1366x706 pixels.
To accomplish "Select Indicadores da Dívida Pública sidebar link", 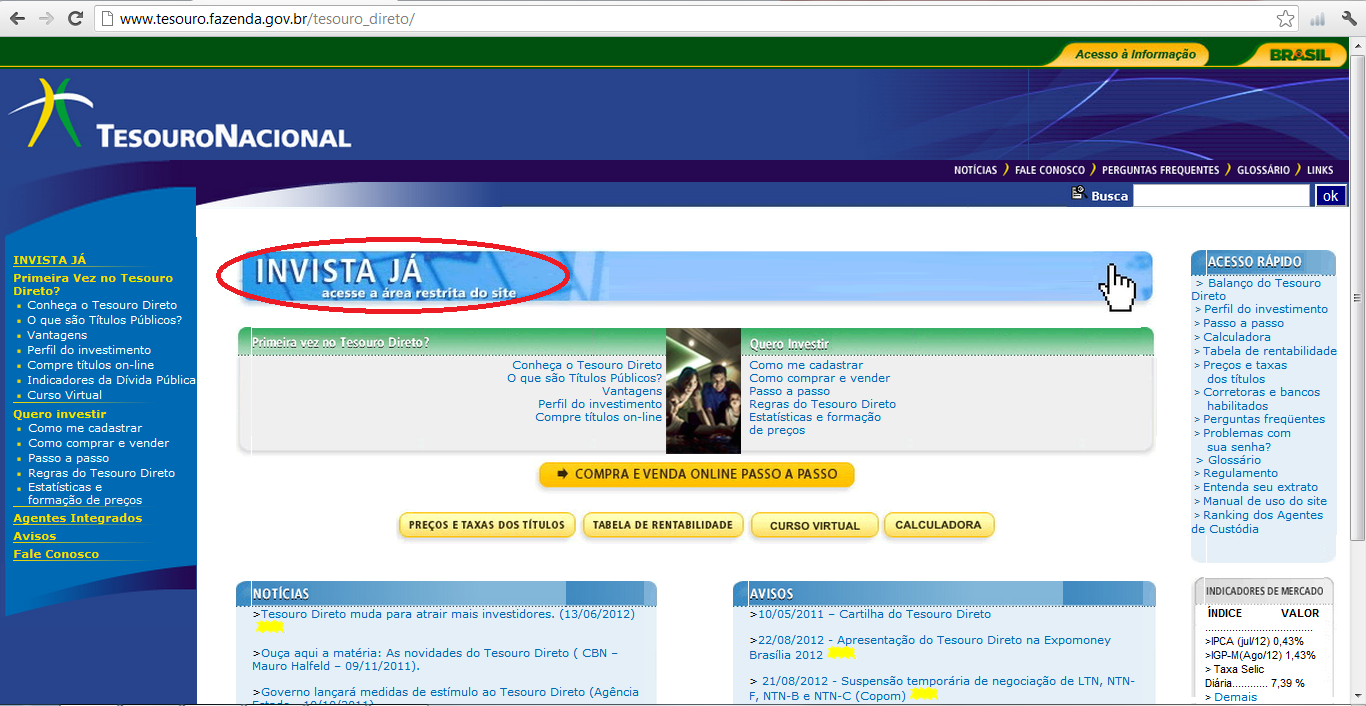I will pyautogui.click(x=112, y=380).
